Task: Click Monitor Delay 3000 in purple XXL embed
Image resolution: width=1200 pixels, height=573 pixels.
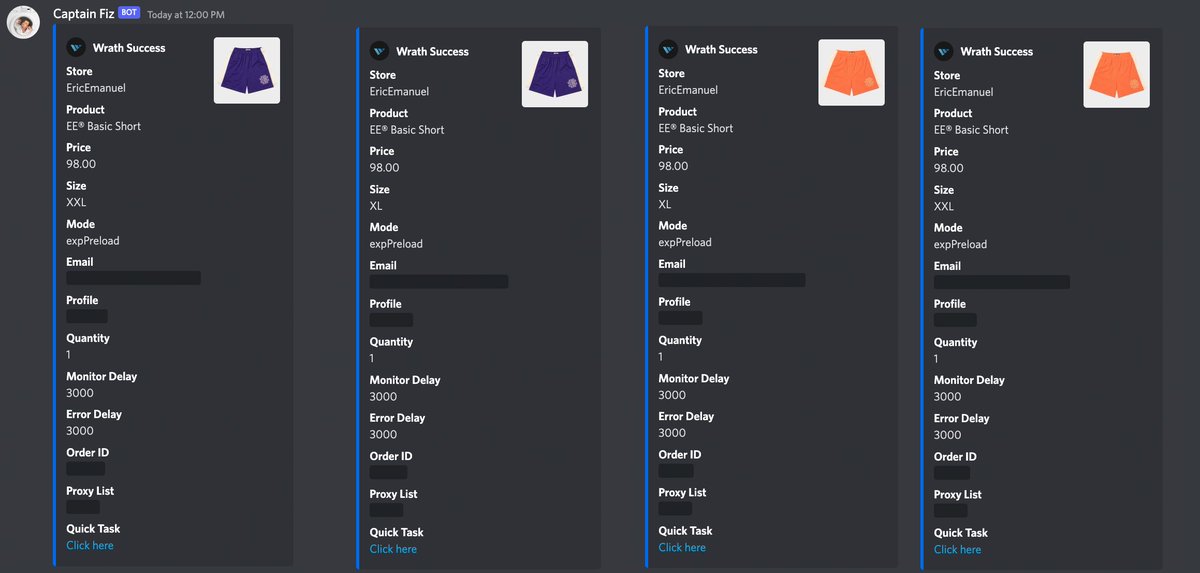Action: (80, 393)
